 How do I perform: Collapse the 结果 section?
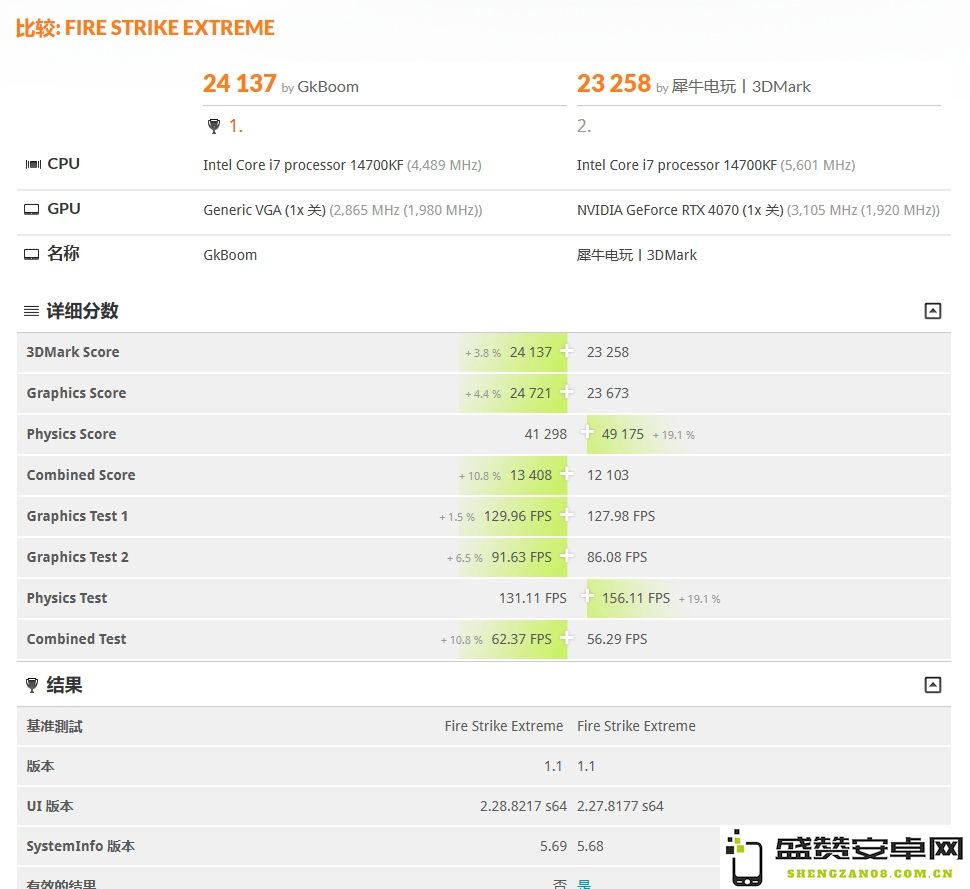point(933,685)
